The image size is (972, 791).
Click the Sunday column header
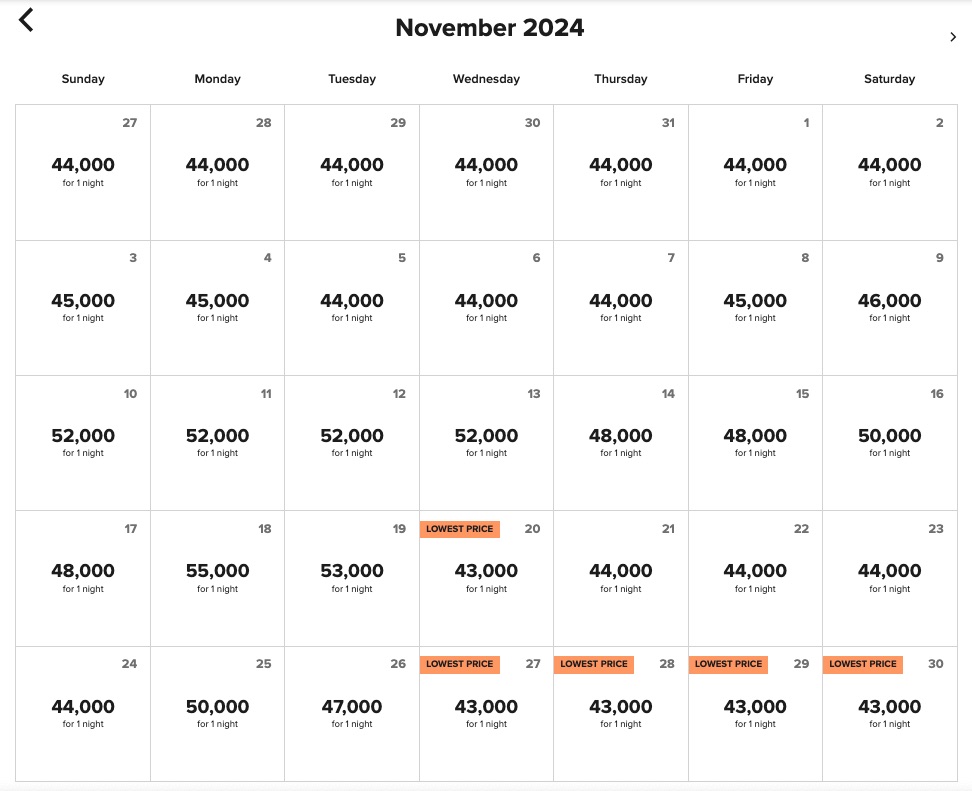point(82,79)
